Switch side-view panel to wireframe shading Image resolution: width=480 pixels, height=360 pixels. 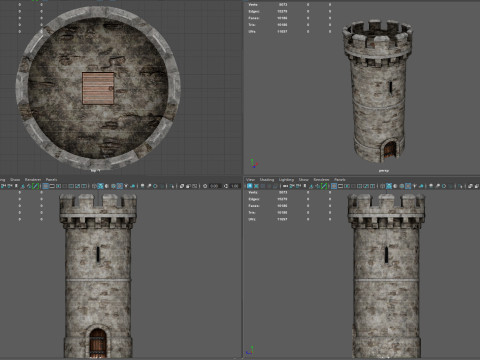[x=382, y=186]
